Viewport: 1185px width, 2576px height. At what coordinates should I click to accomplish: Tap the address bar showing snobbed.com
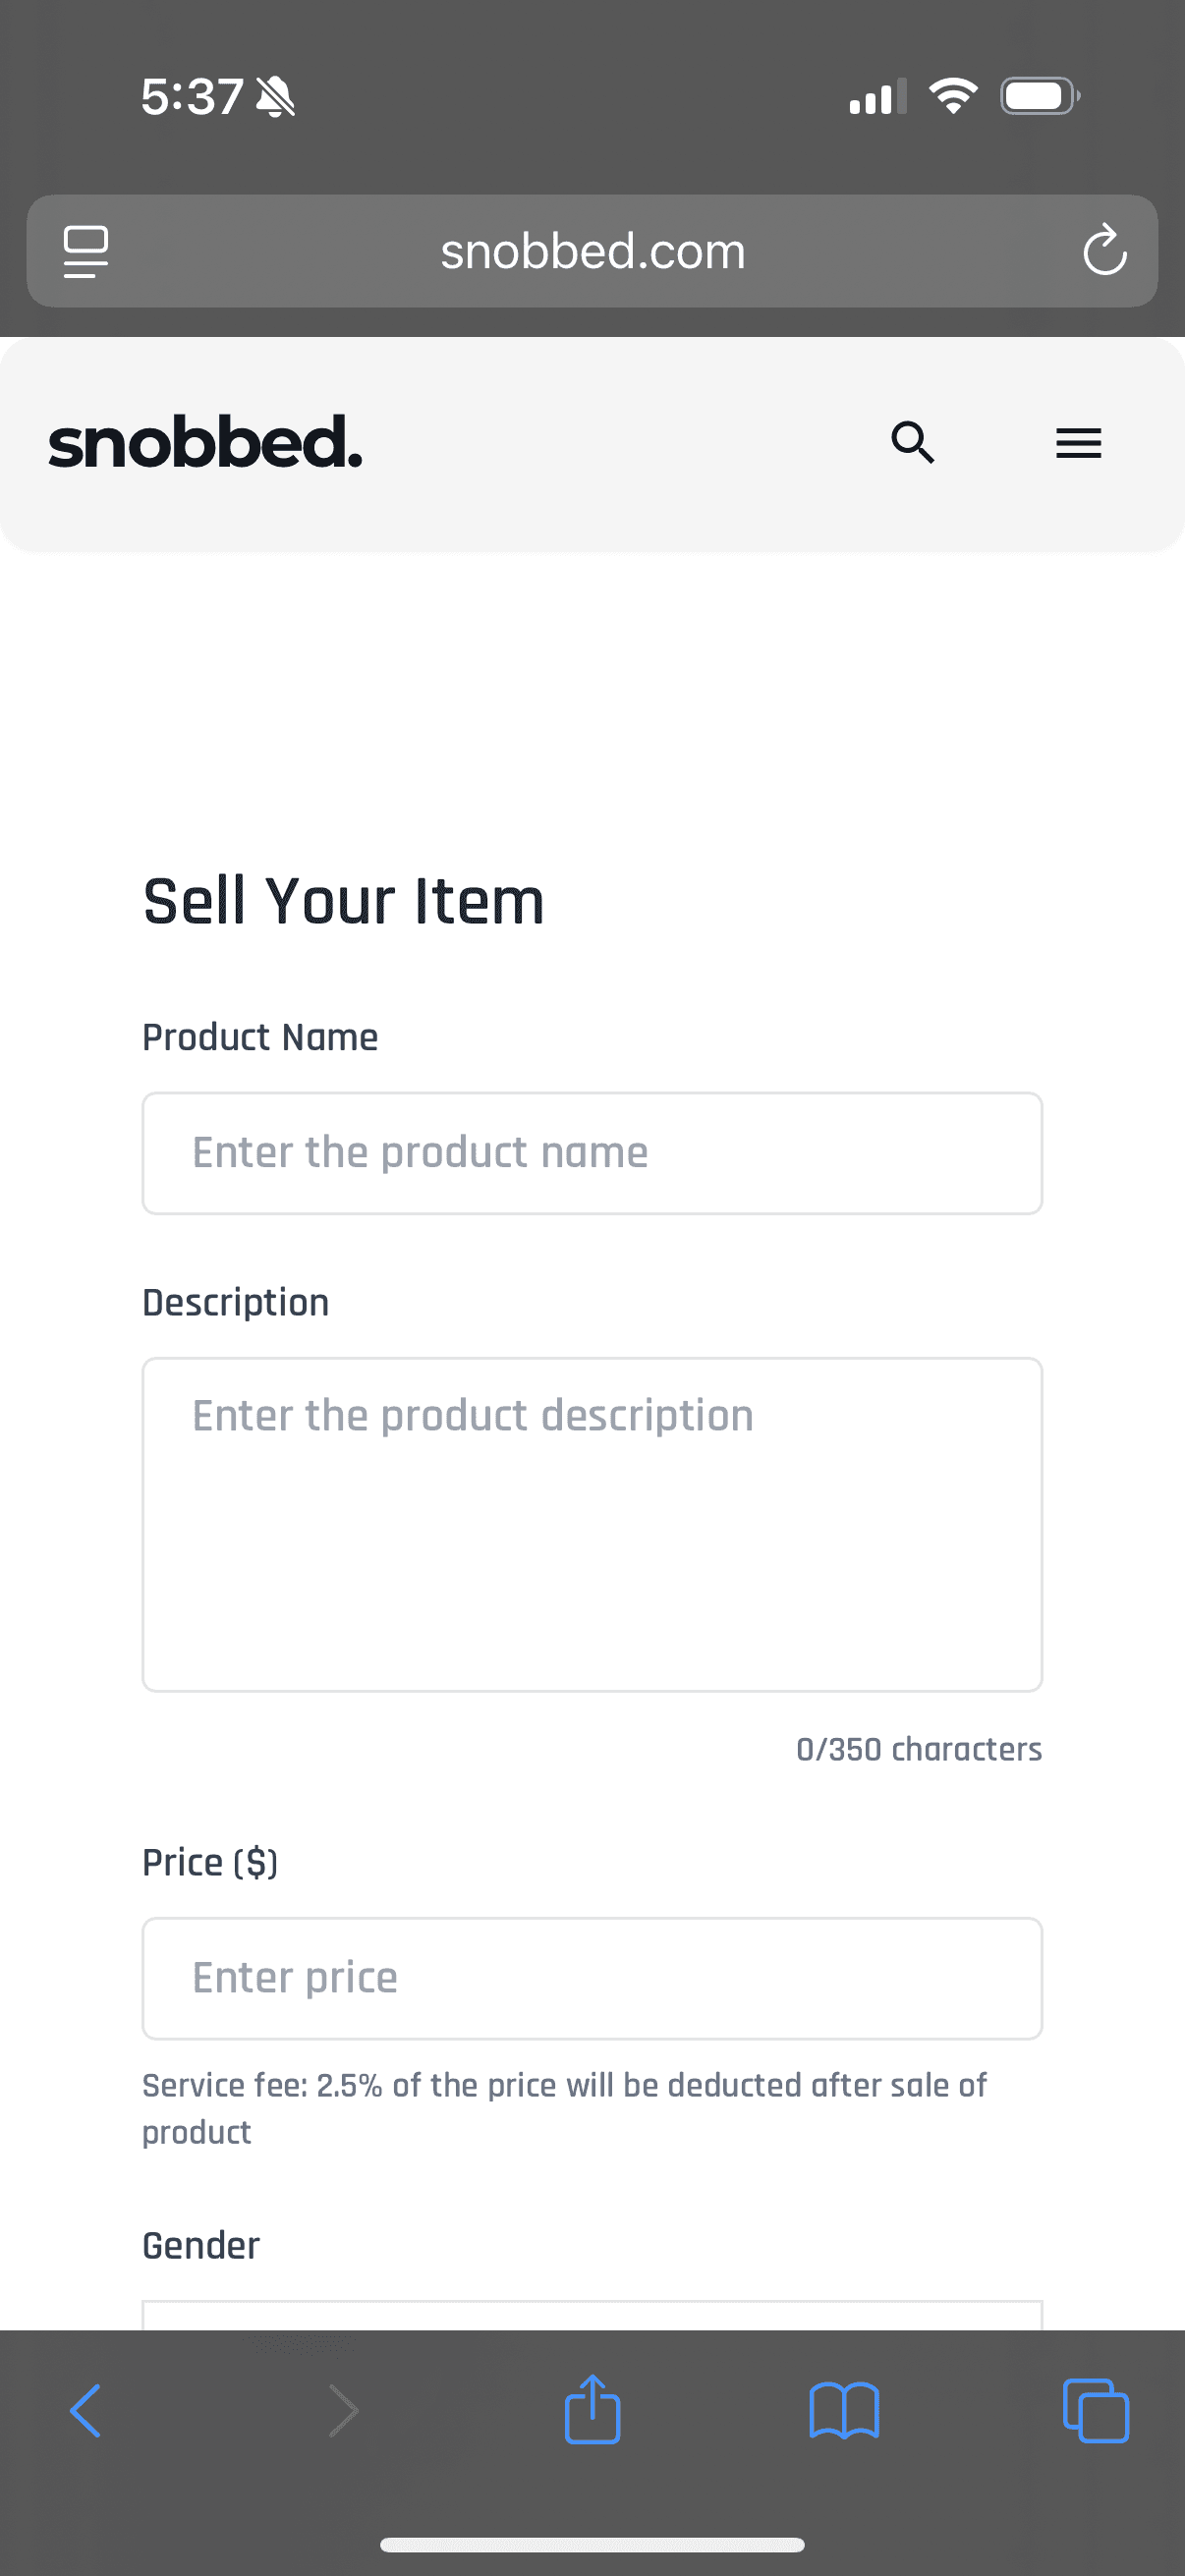[592, 251]
